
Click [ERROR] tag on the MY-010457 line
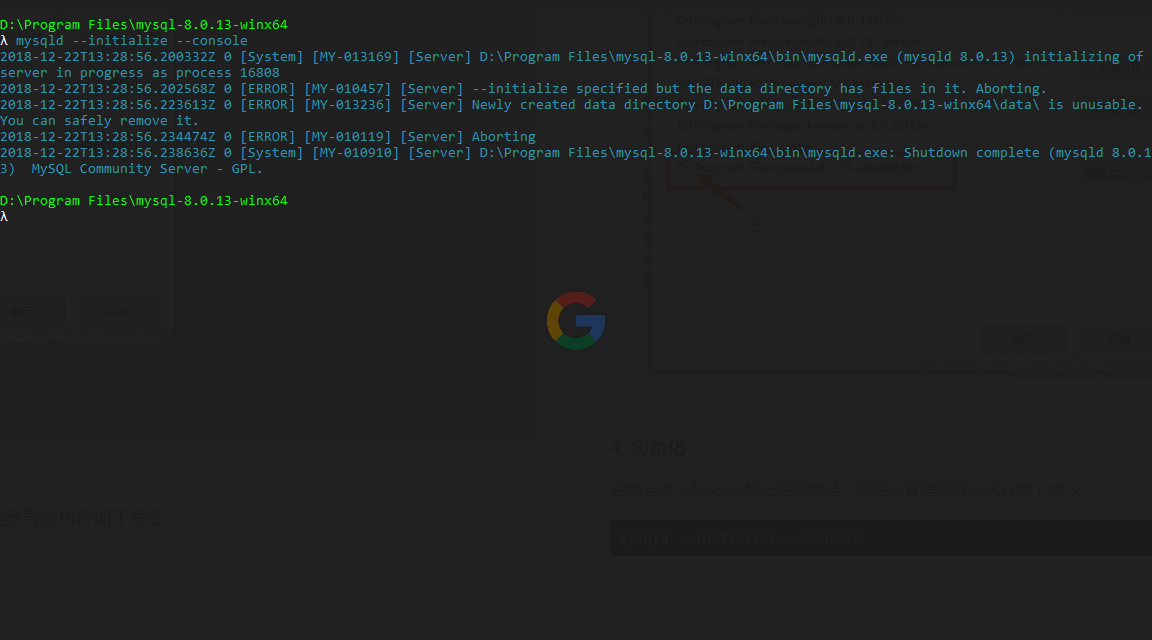(268, 89)
